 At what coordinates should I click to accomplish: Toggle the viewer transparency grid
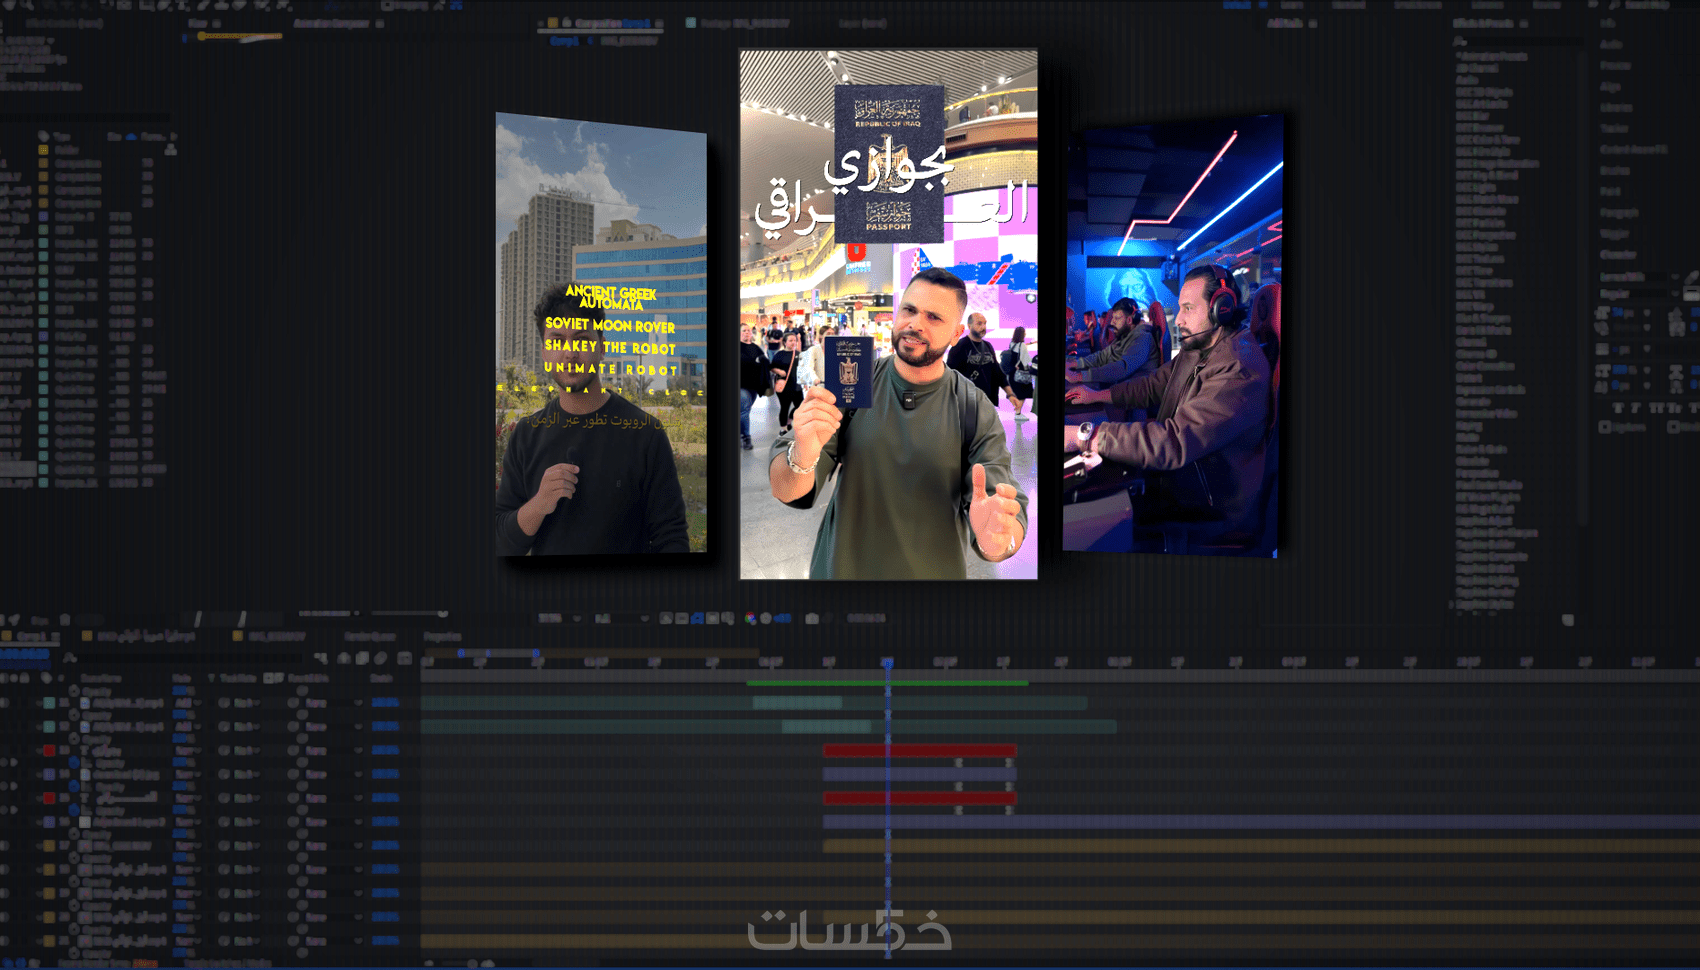682,618
